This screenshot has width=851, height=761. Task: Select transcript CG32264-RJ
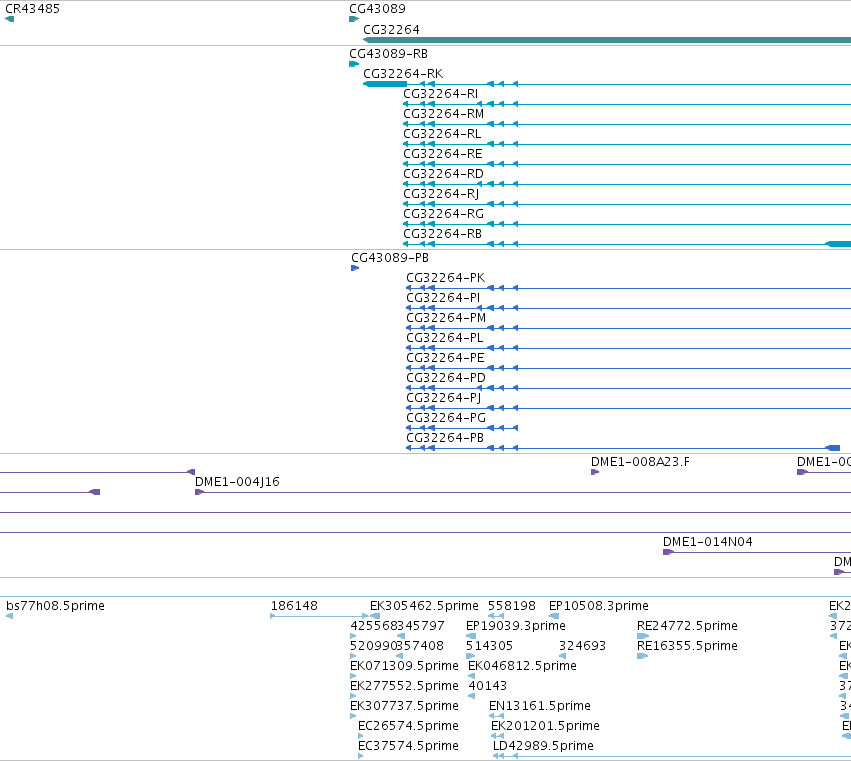coord(441,194)
